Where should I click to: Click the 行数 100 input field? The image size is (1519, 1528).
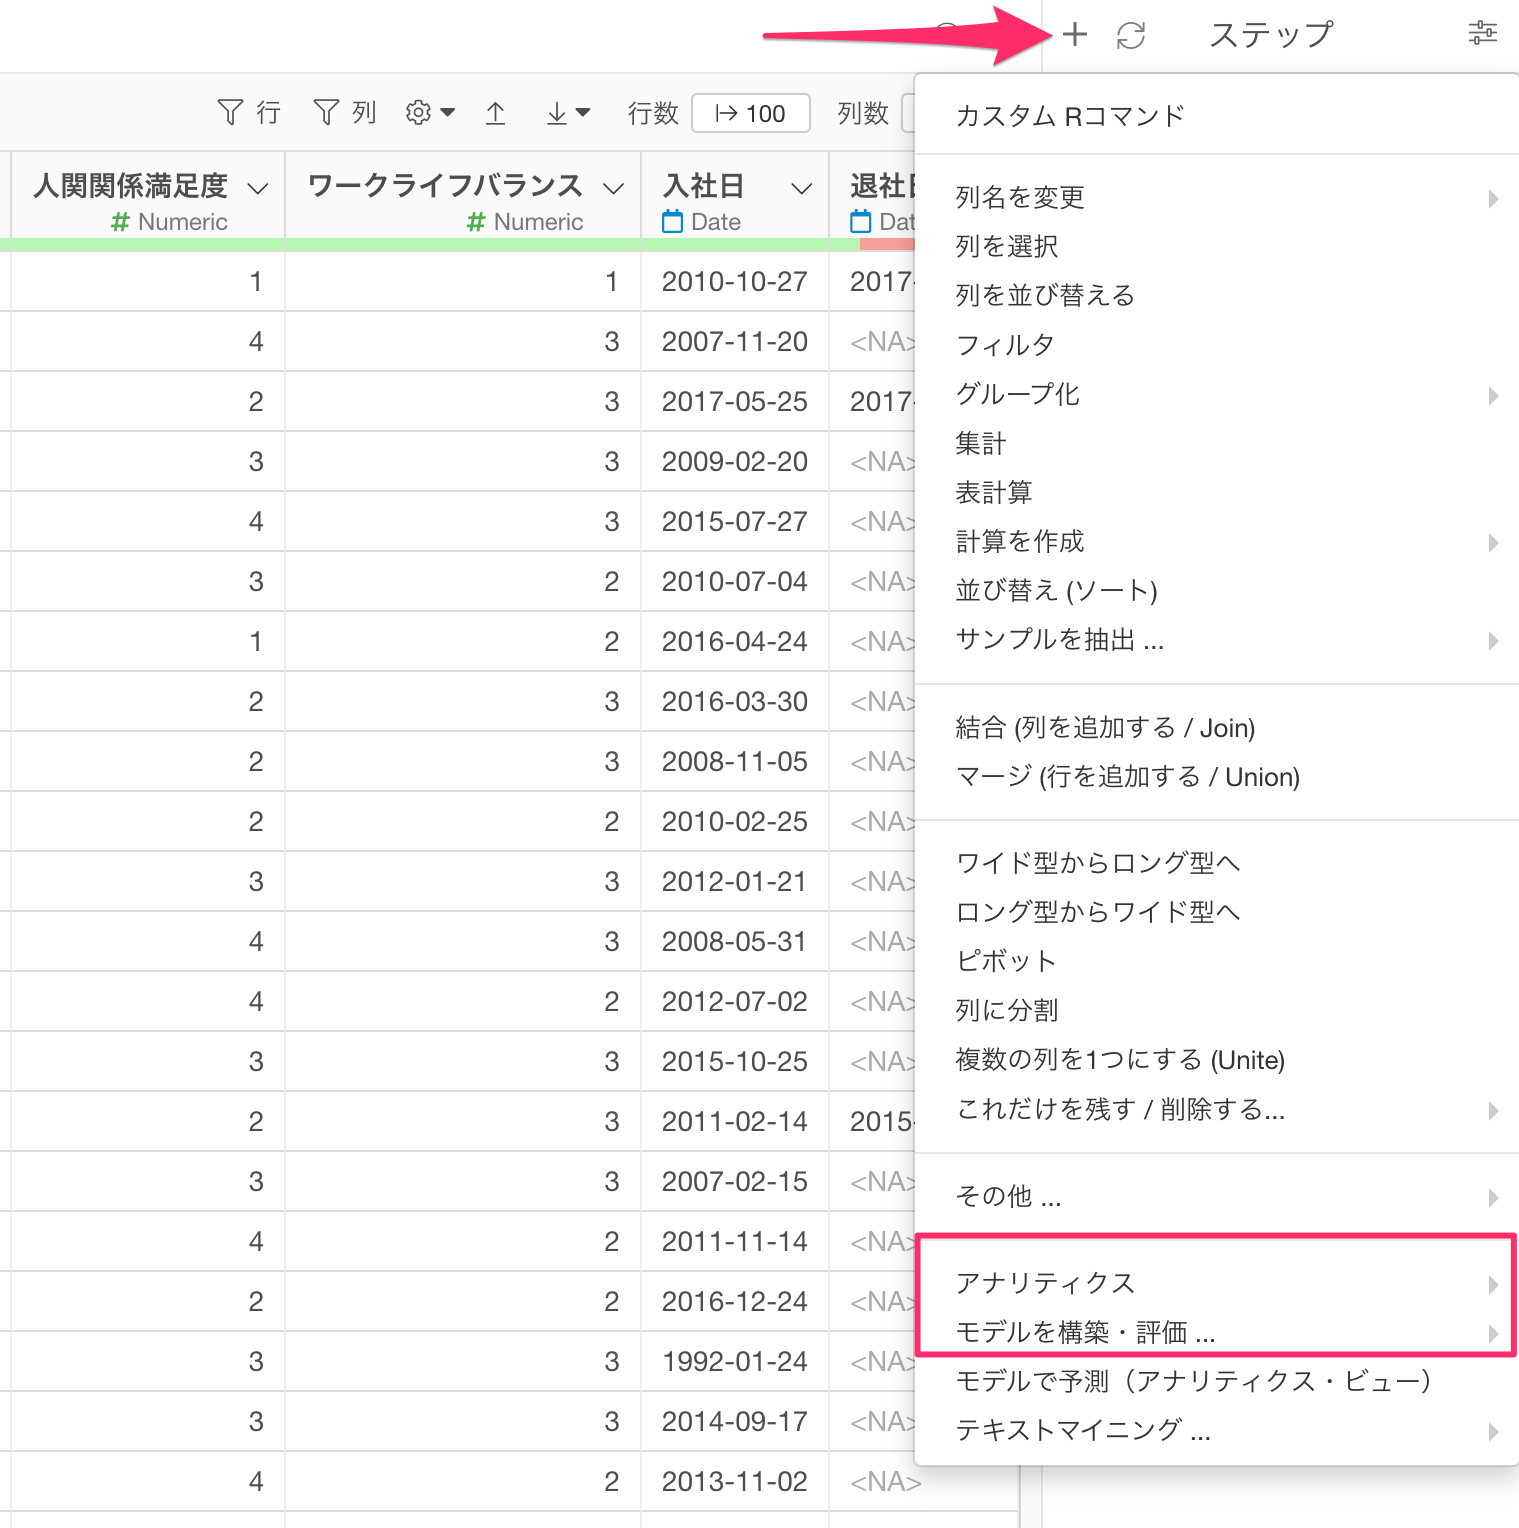[751, 113]
